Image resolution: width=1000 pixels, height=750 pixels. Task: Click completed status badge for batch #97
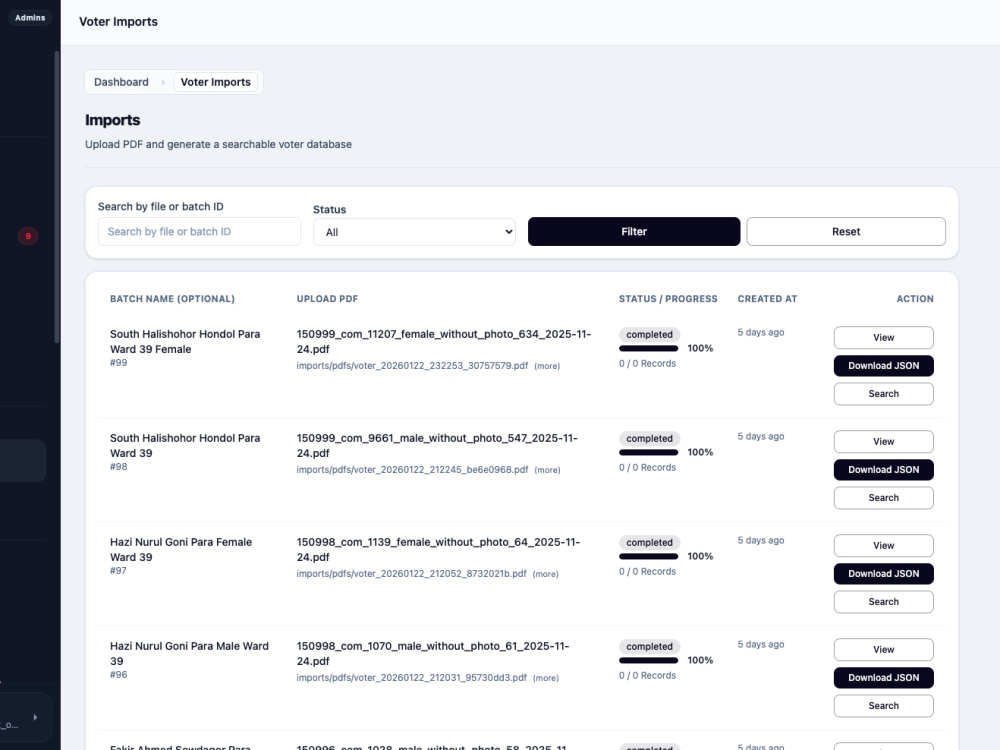[x=649, y=542]
